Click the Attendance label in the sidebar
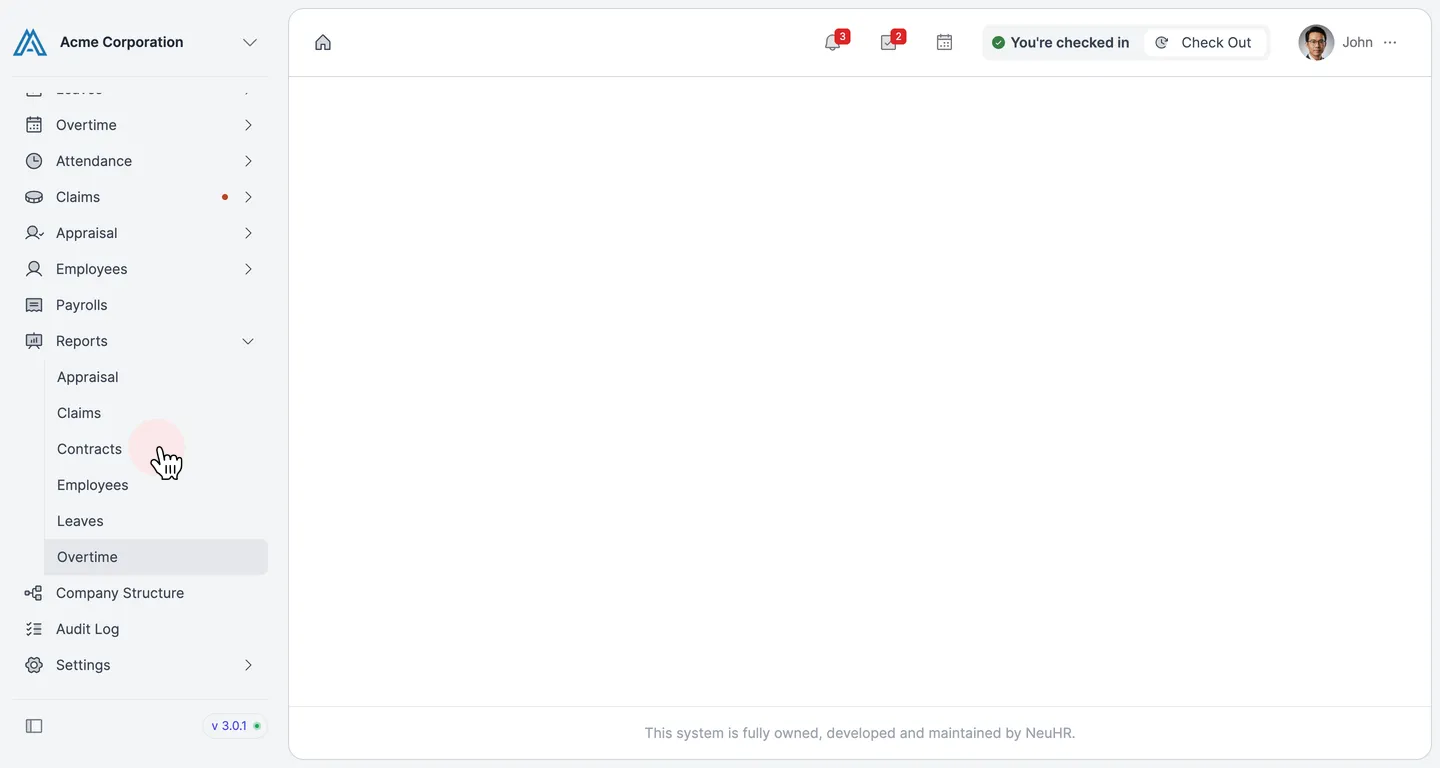The image size is (1440, 768). (x=94, y=161)
